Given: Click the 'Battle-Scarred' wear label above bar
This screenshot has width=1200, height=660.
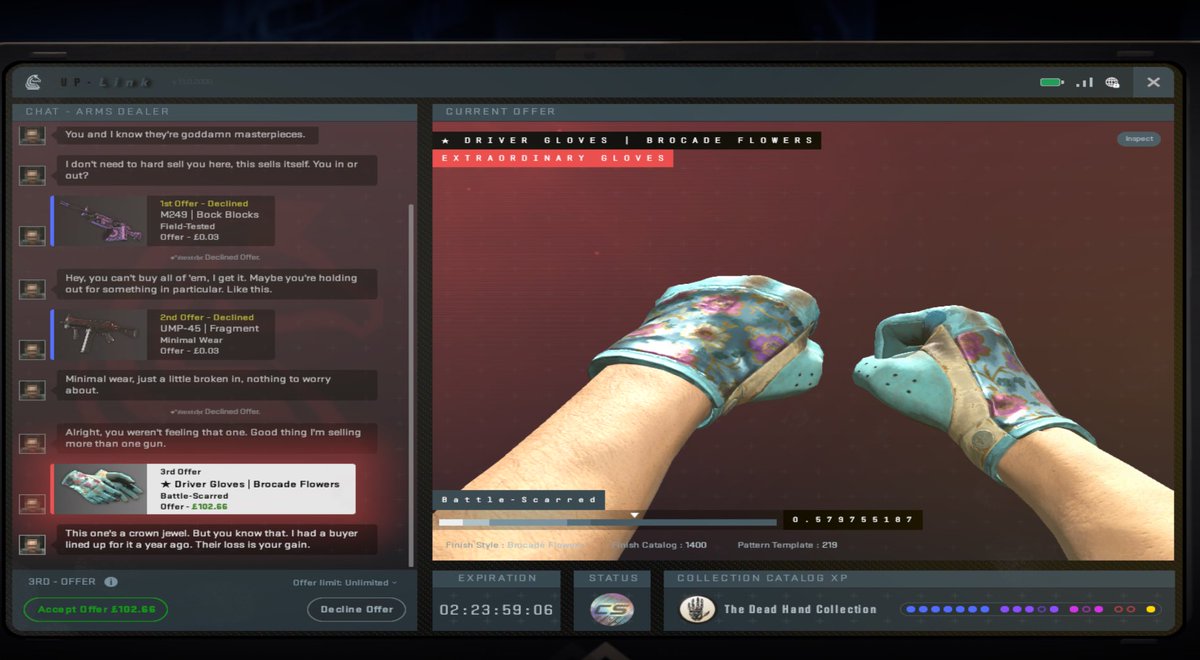Looking at the screenshot, I should (x=518, y=499).
